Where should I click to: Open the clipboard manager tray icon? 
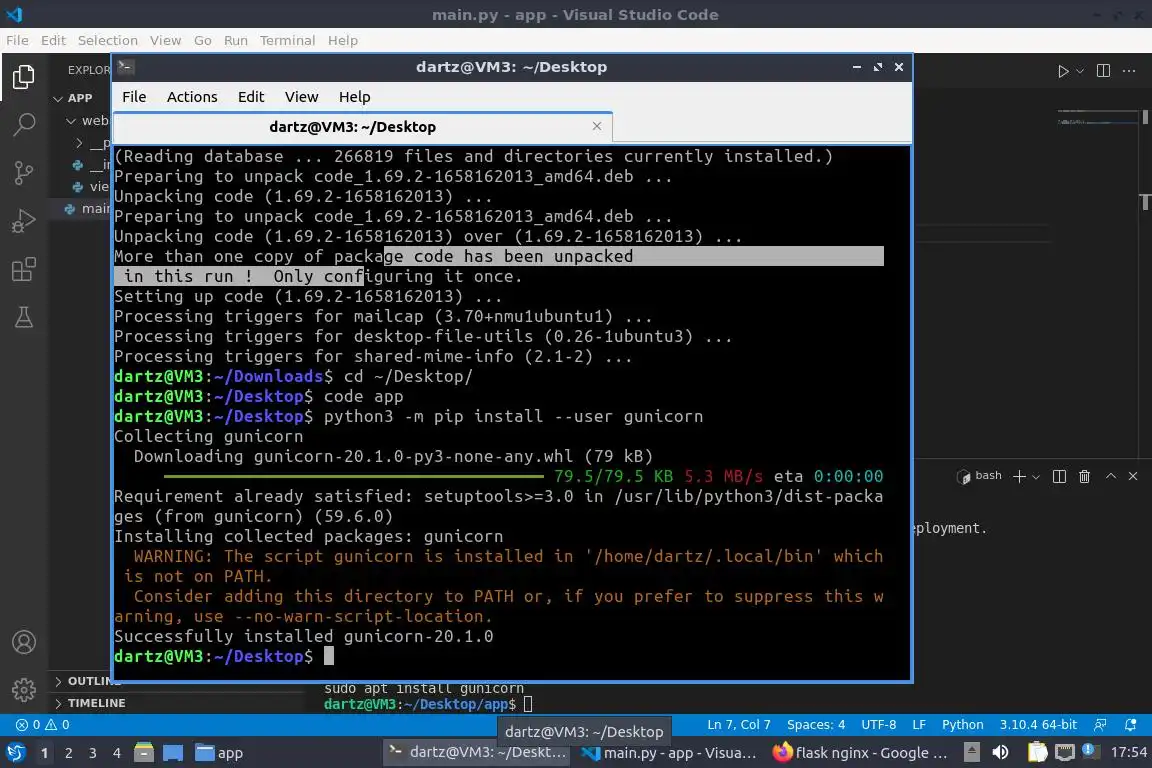(1037, 753)
